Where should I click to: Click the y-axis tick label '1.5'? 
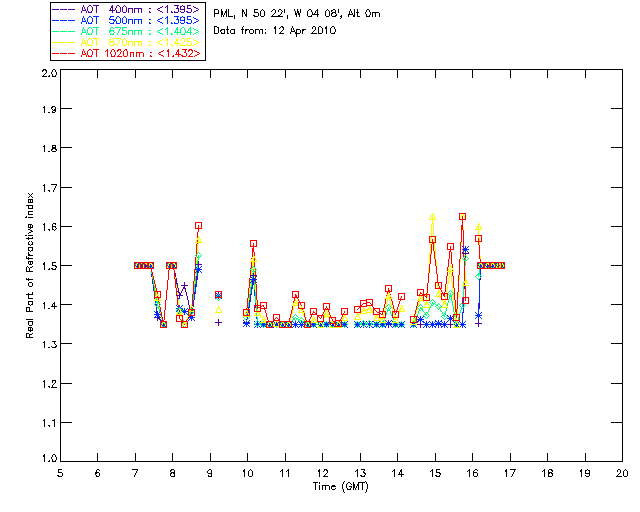[x=49, y=266]
